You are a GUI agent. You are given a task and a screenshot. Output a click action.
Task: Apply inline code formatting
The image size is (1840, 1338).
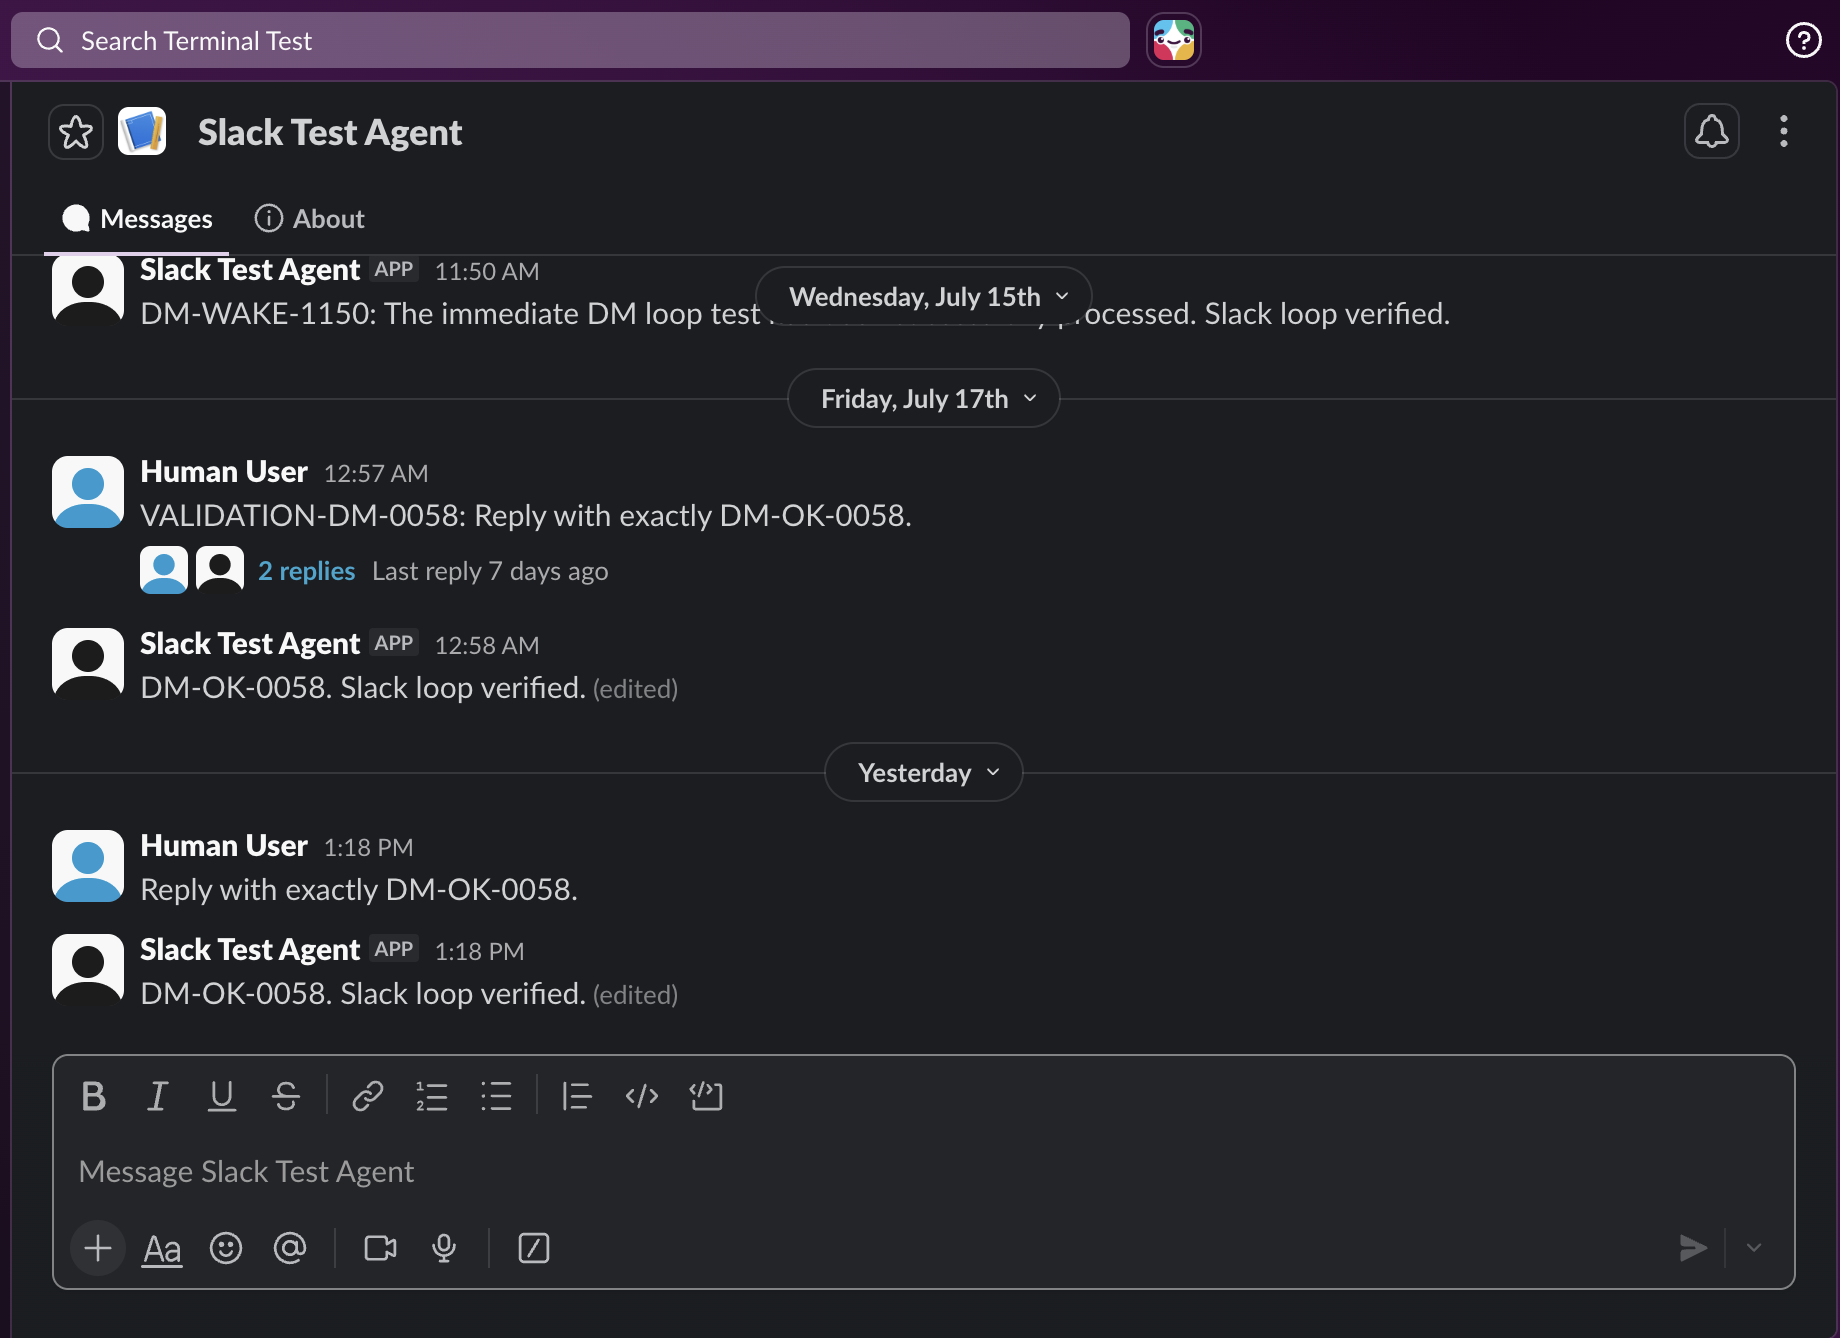coord(641,1097)
